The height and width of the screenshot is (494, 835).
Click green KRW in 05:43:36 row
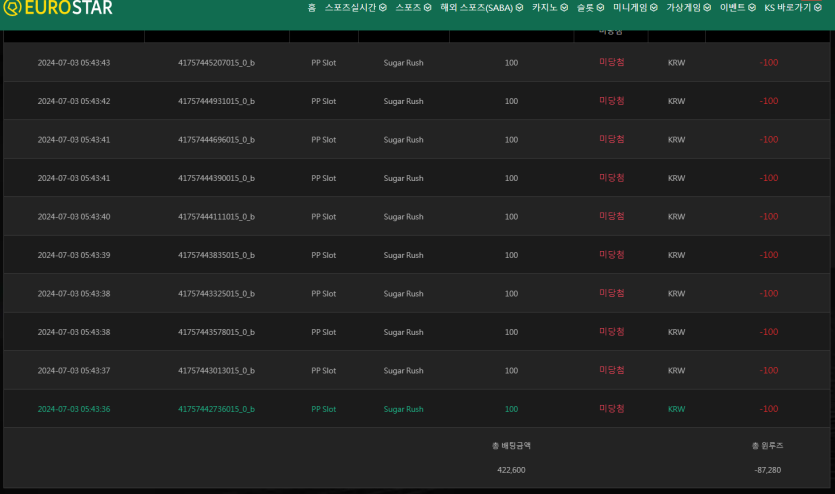pos(677,409)
